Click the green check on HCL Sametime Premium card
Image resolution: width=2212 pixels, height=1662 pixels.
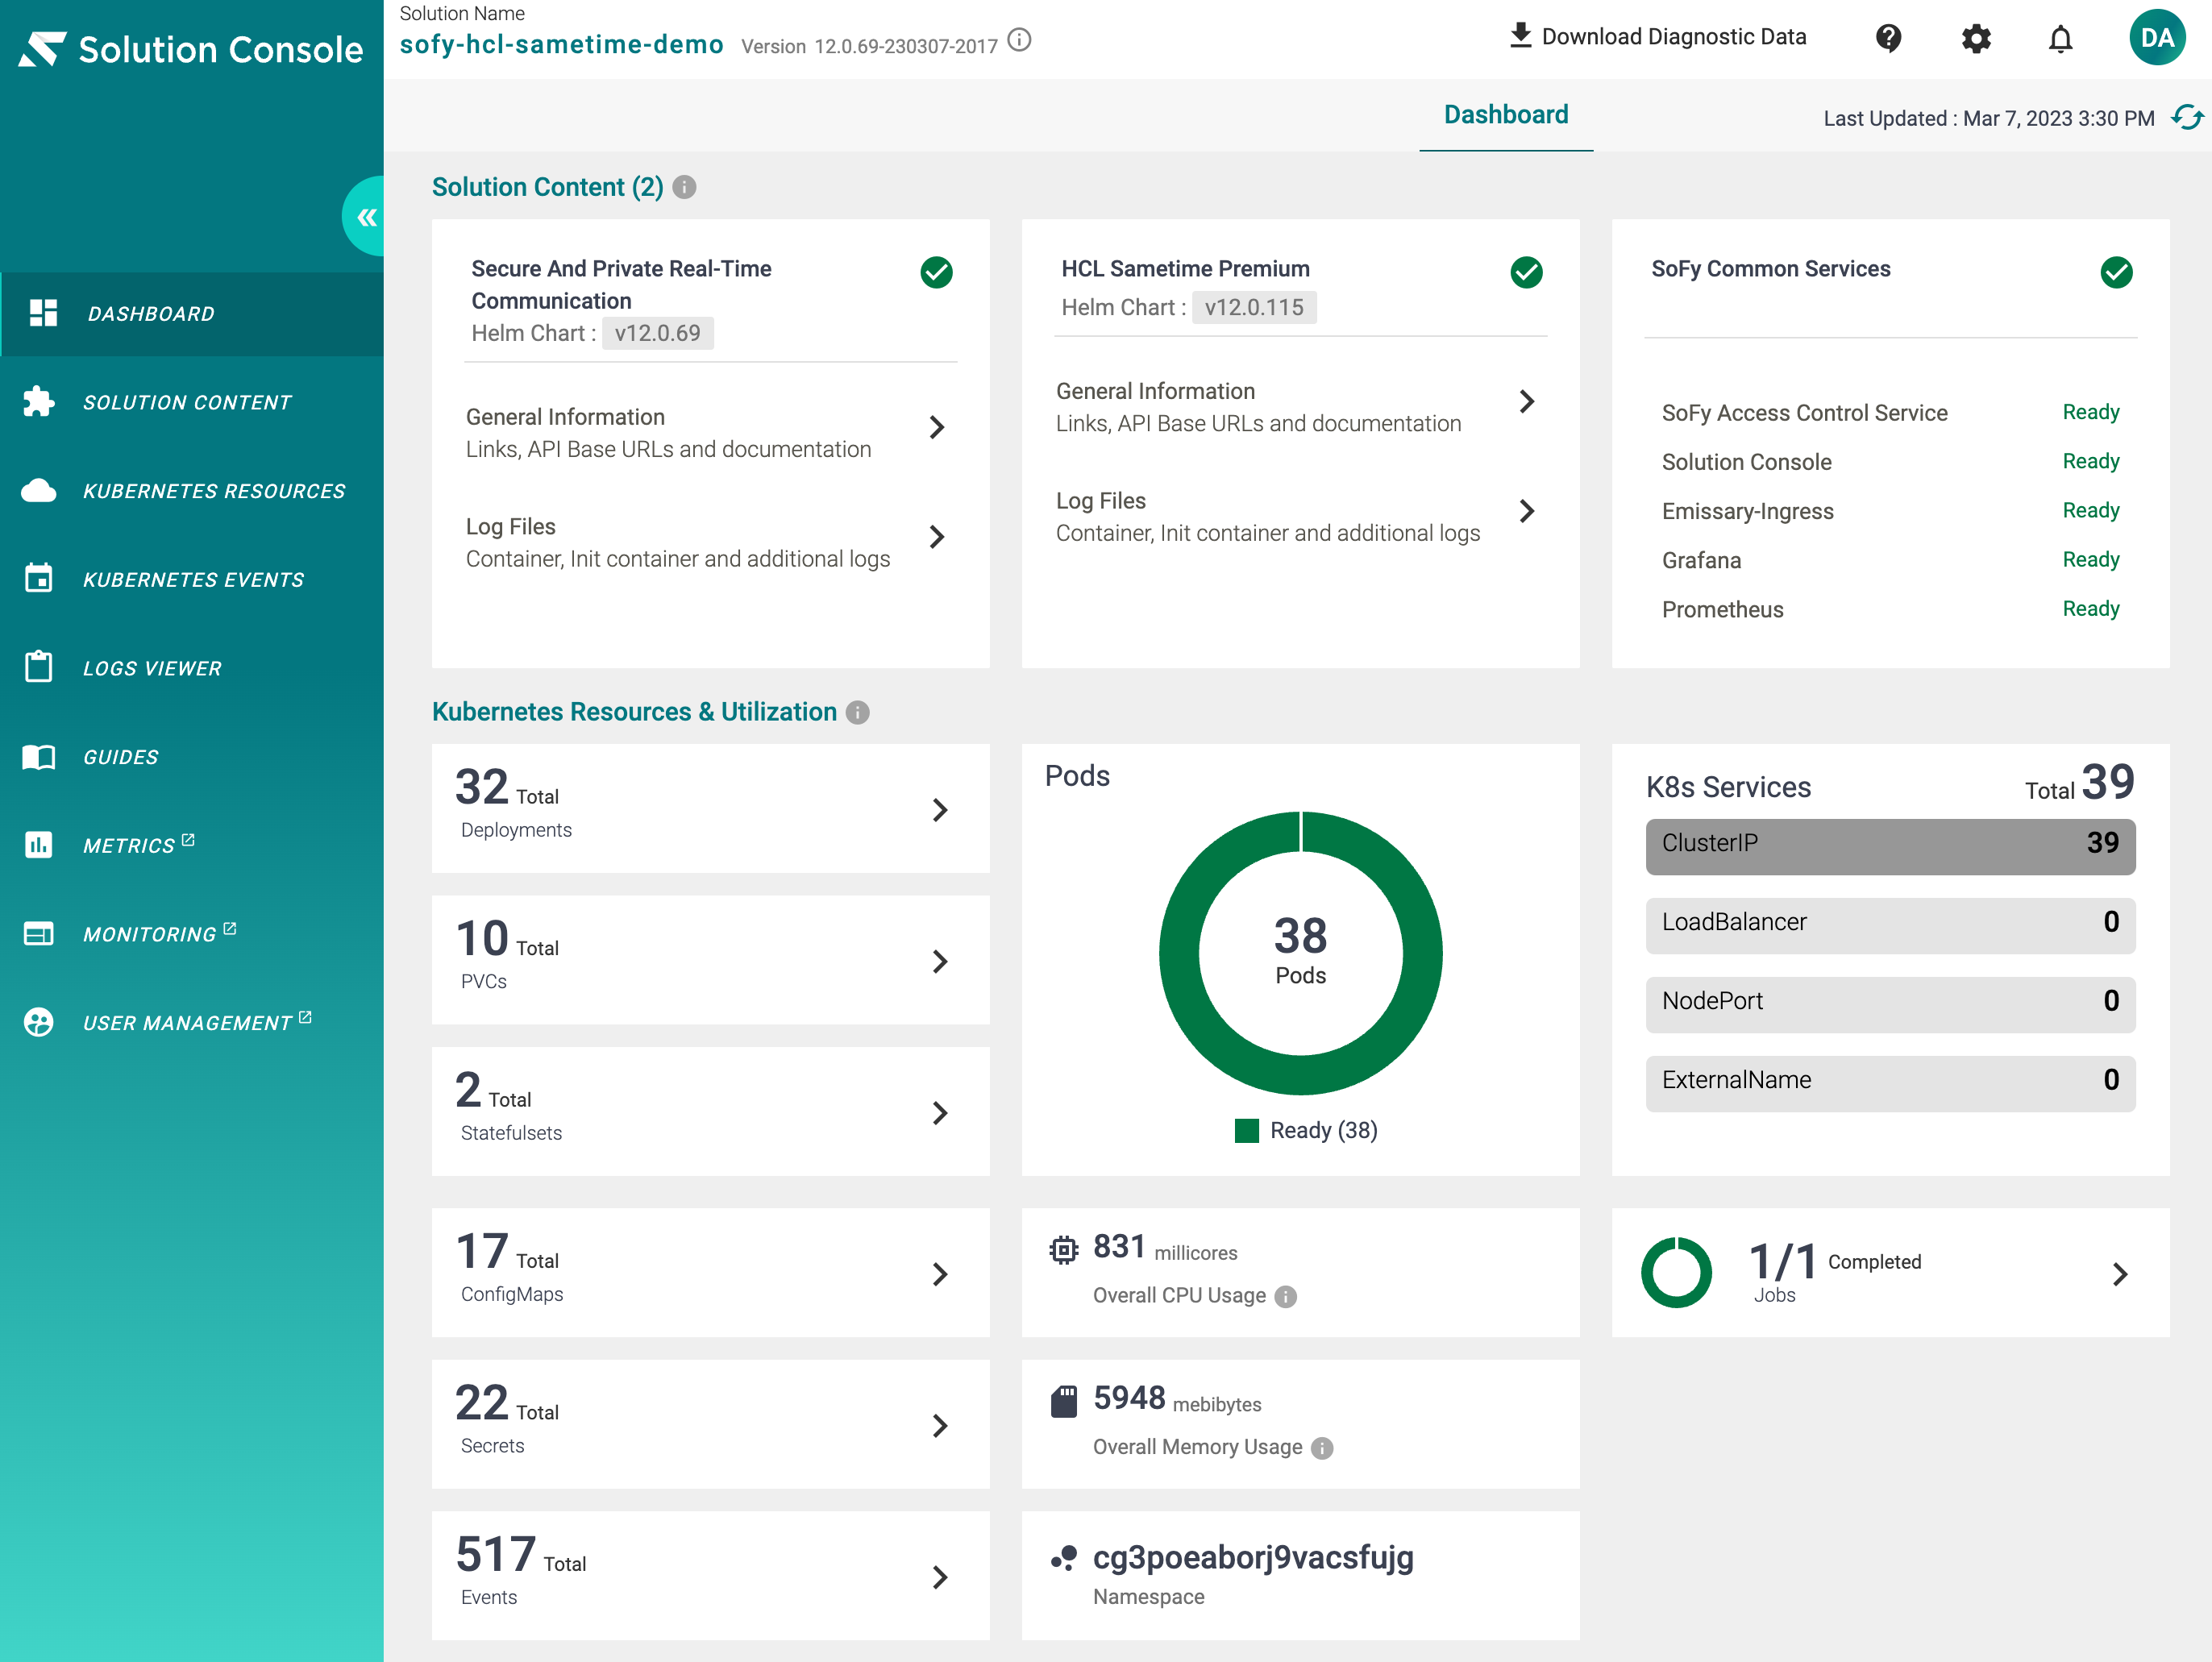coord(1526,272)
